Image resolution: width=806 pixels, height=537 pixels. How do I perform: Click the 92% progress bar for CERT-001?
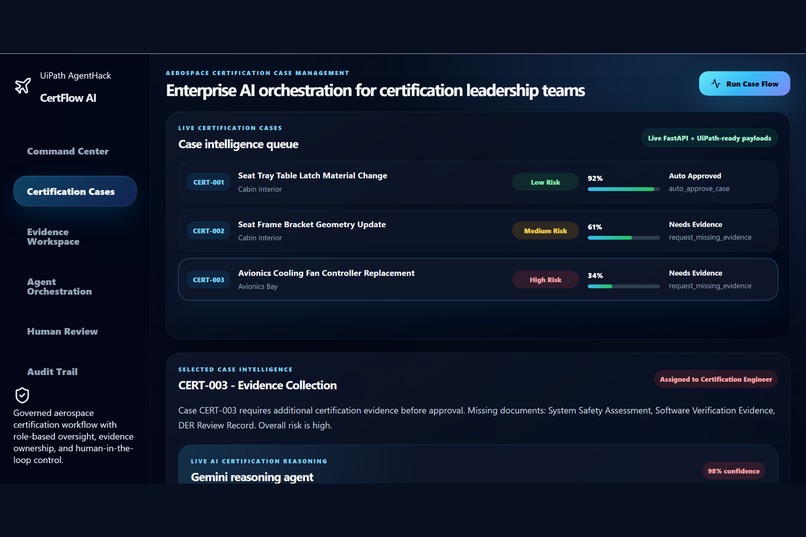[624, 189]
